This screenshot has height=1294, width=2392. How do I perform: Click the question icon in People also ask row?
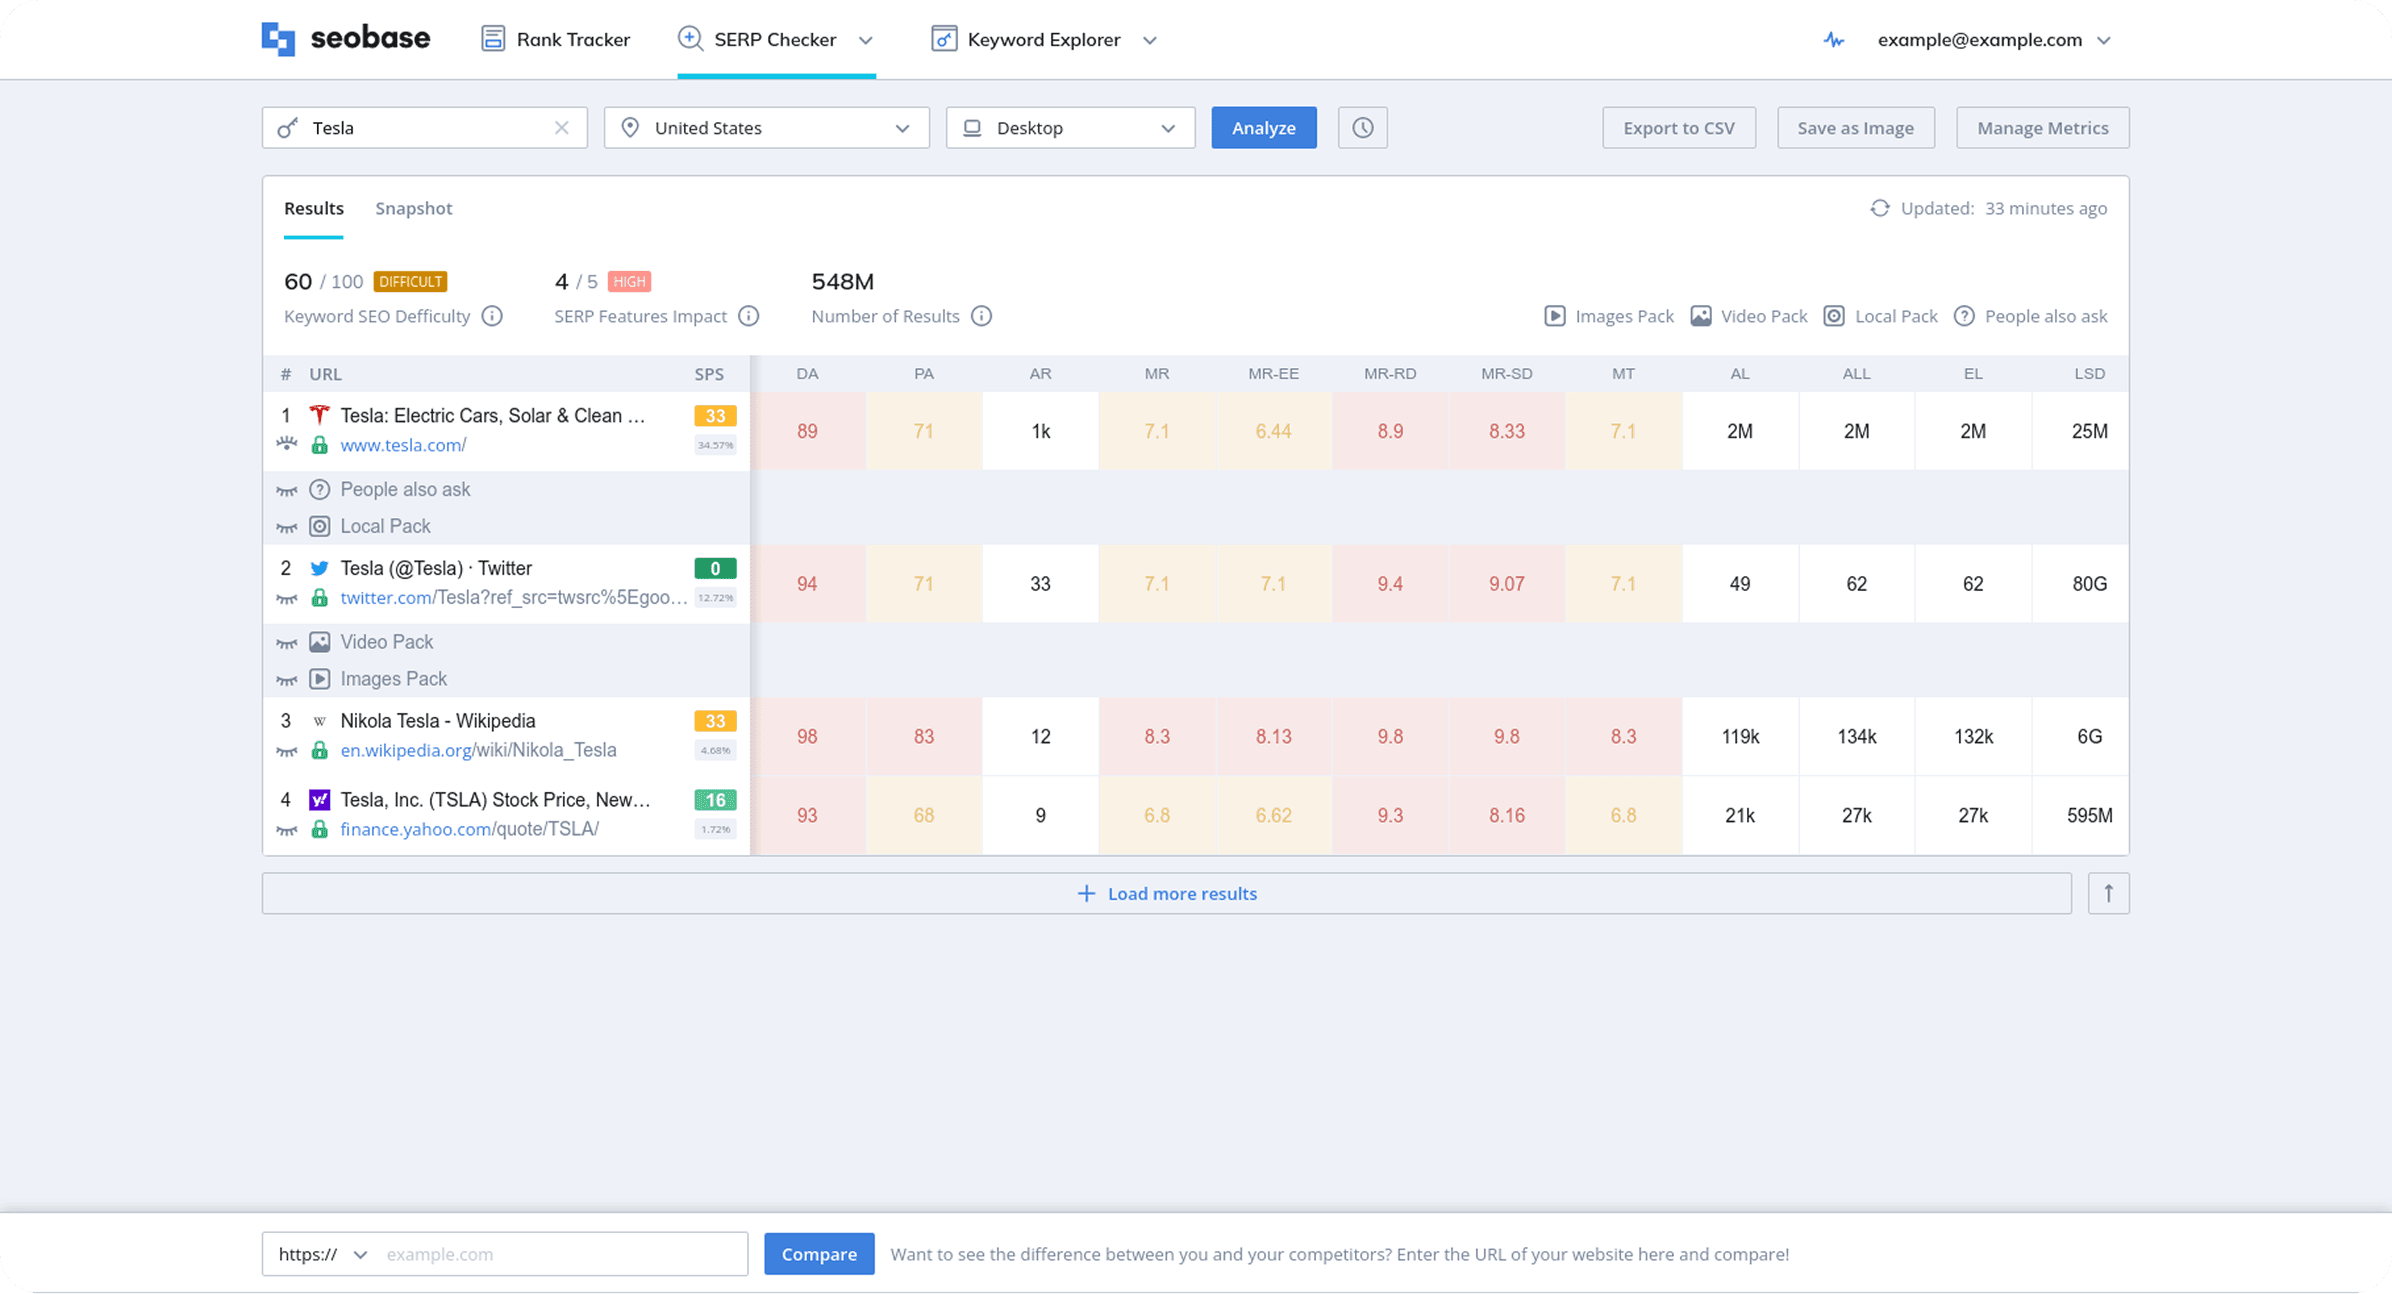(x=319, y=489)
